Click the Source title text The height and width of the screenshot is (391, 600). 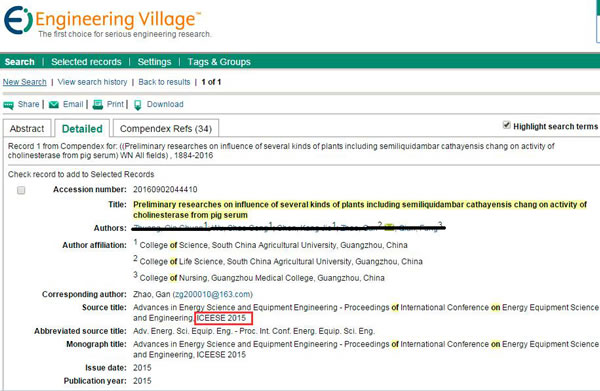coord(365,313)
